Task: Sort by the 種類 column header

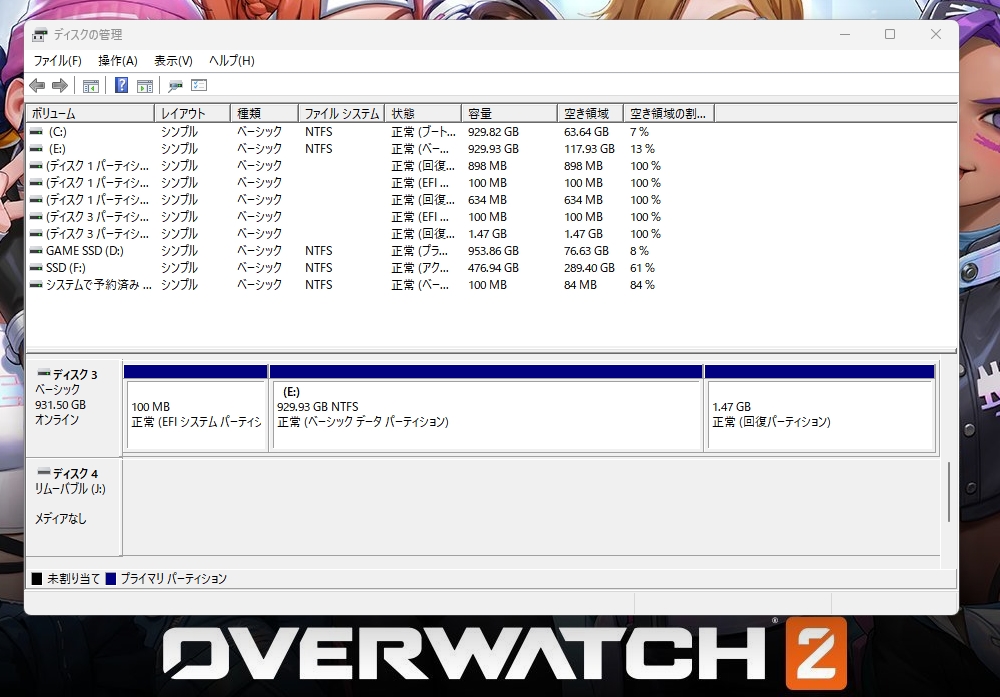Action: [264, 114]
